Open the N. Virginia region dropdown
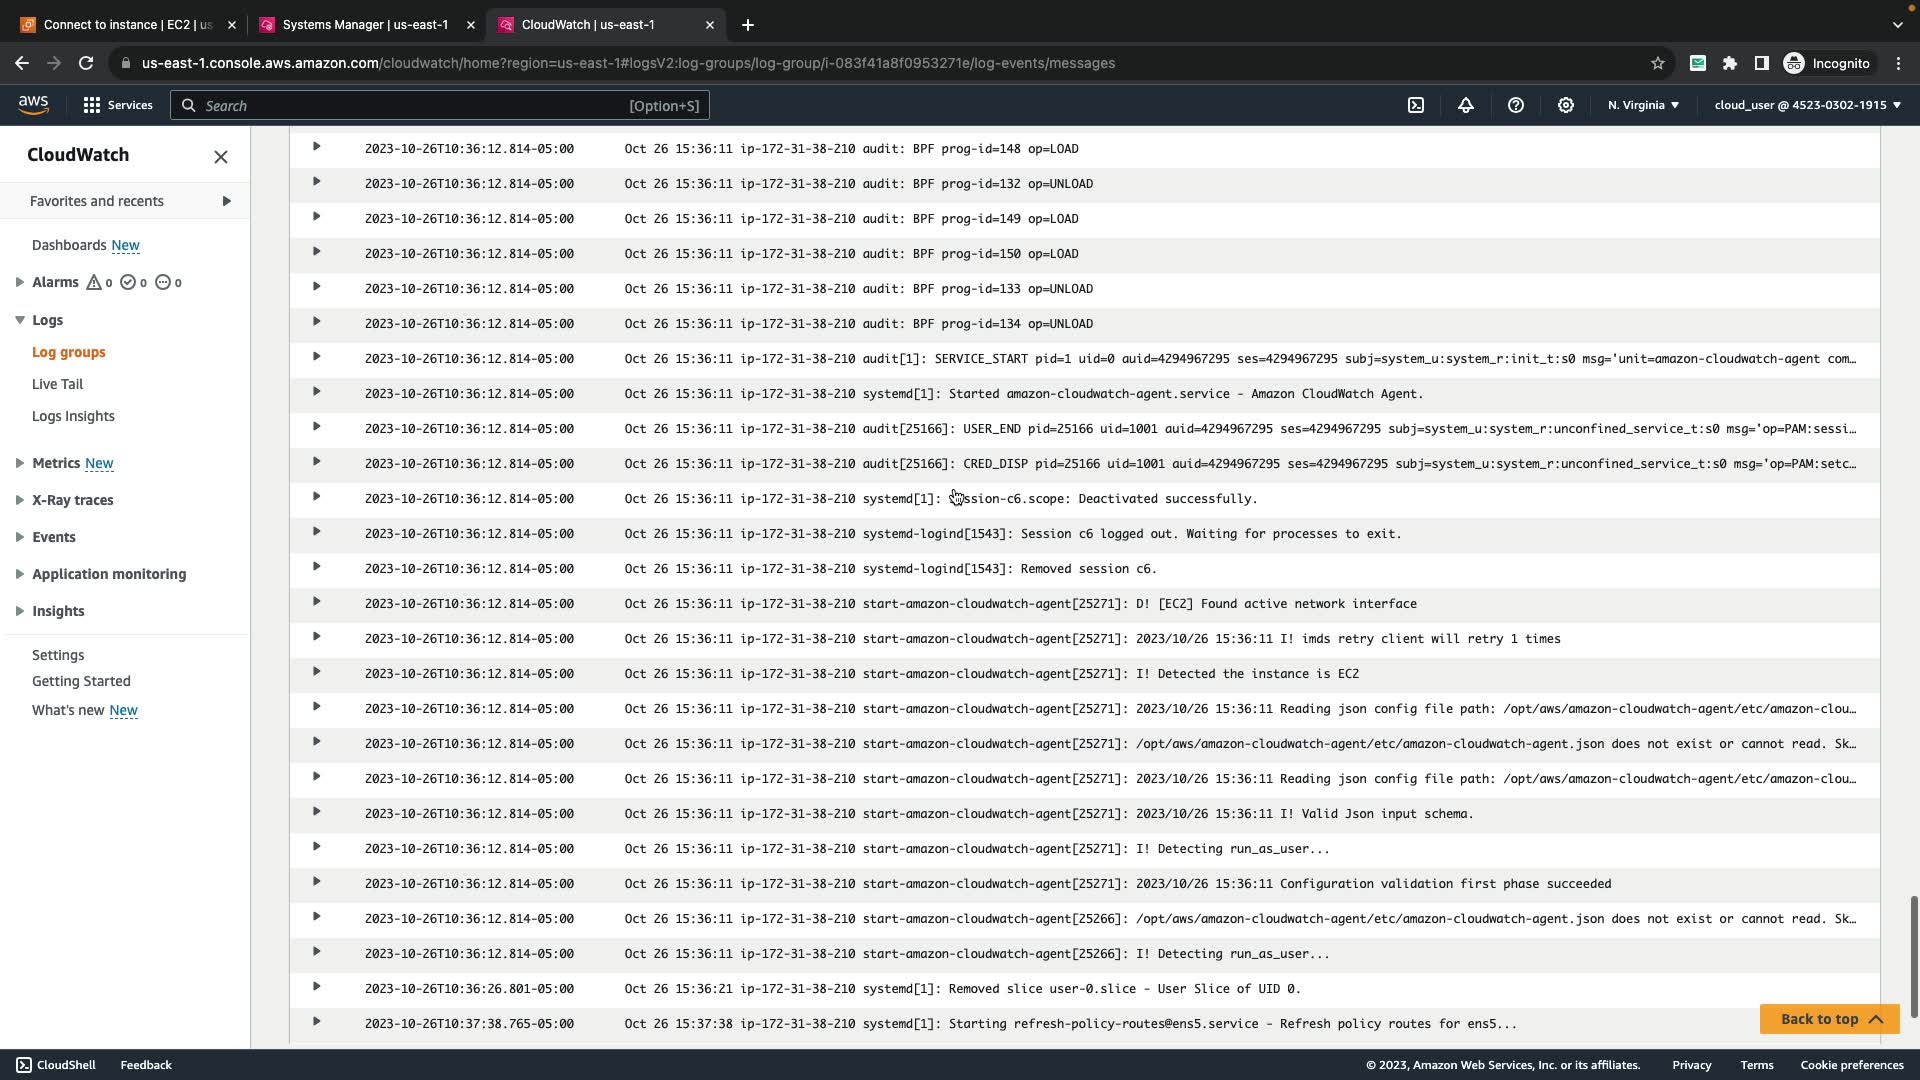This screenshot has height=1080, width=1920. tap(1643, 105)
